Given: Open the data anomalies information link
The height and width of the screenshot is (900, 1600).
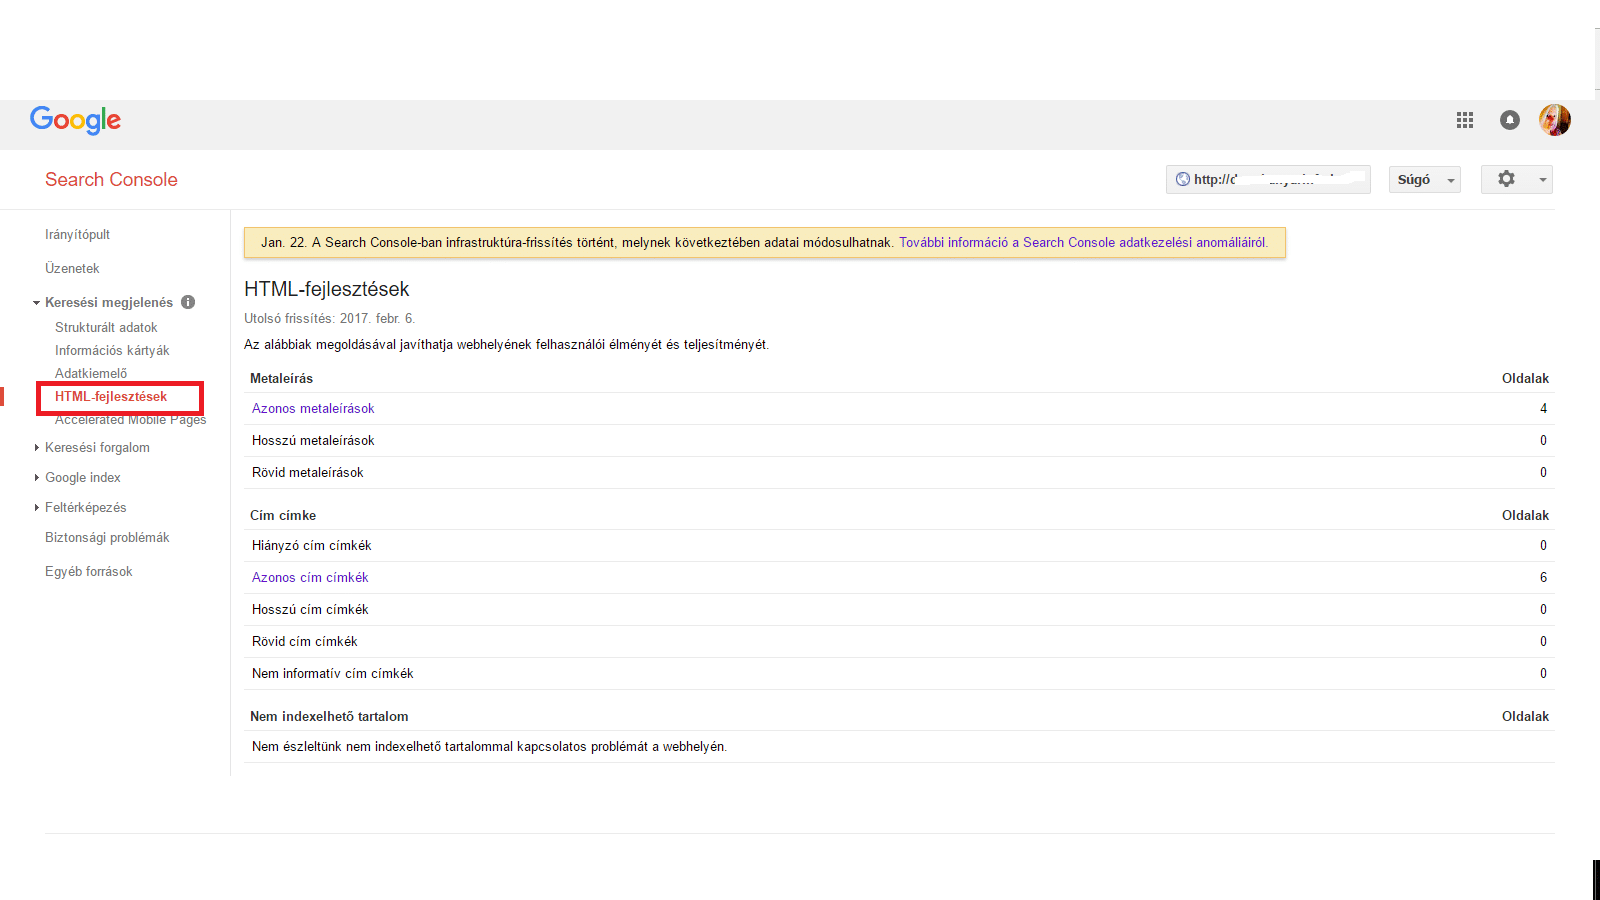Looking at the screenshot, I should click(x=1082, y=242).
